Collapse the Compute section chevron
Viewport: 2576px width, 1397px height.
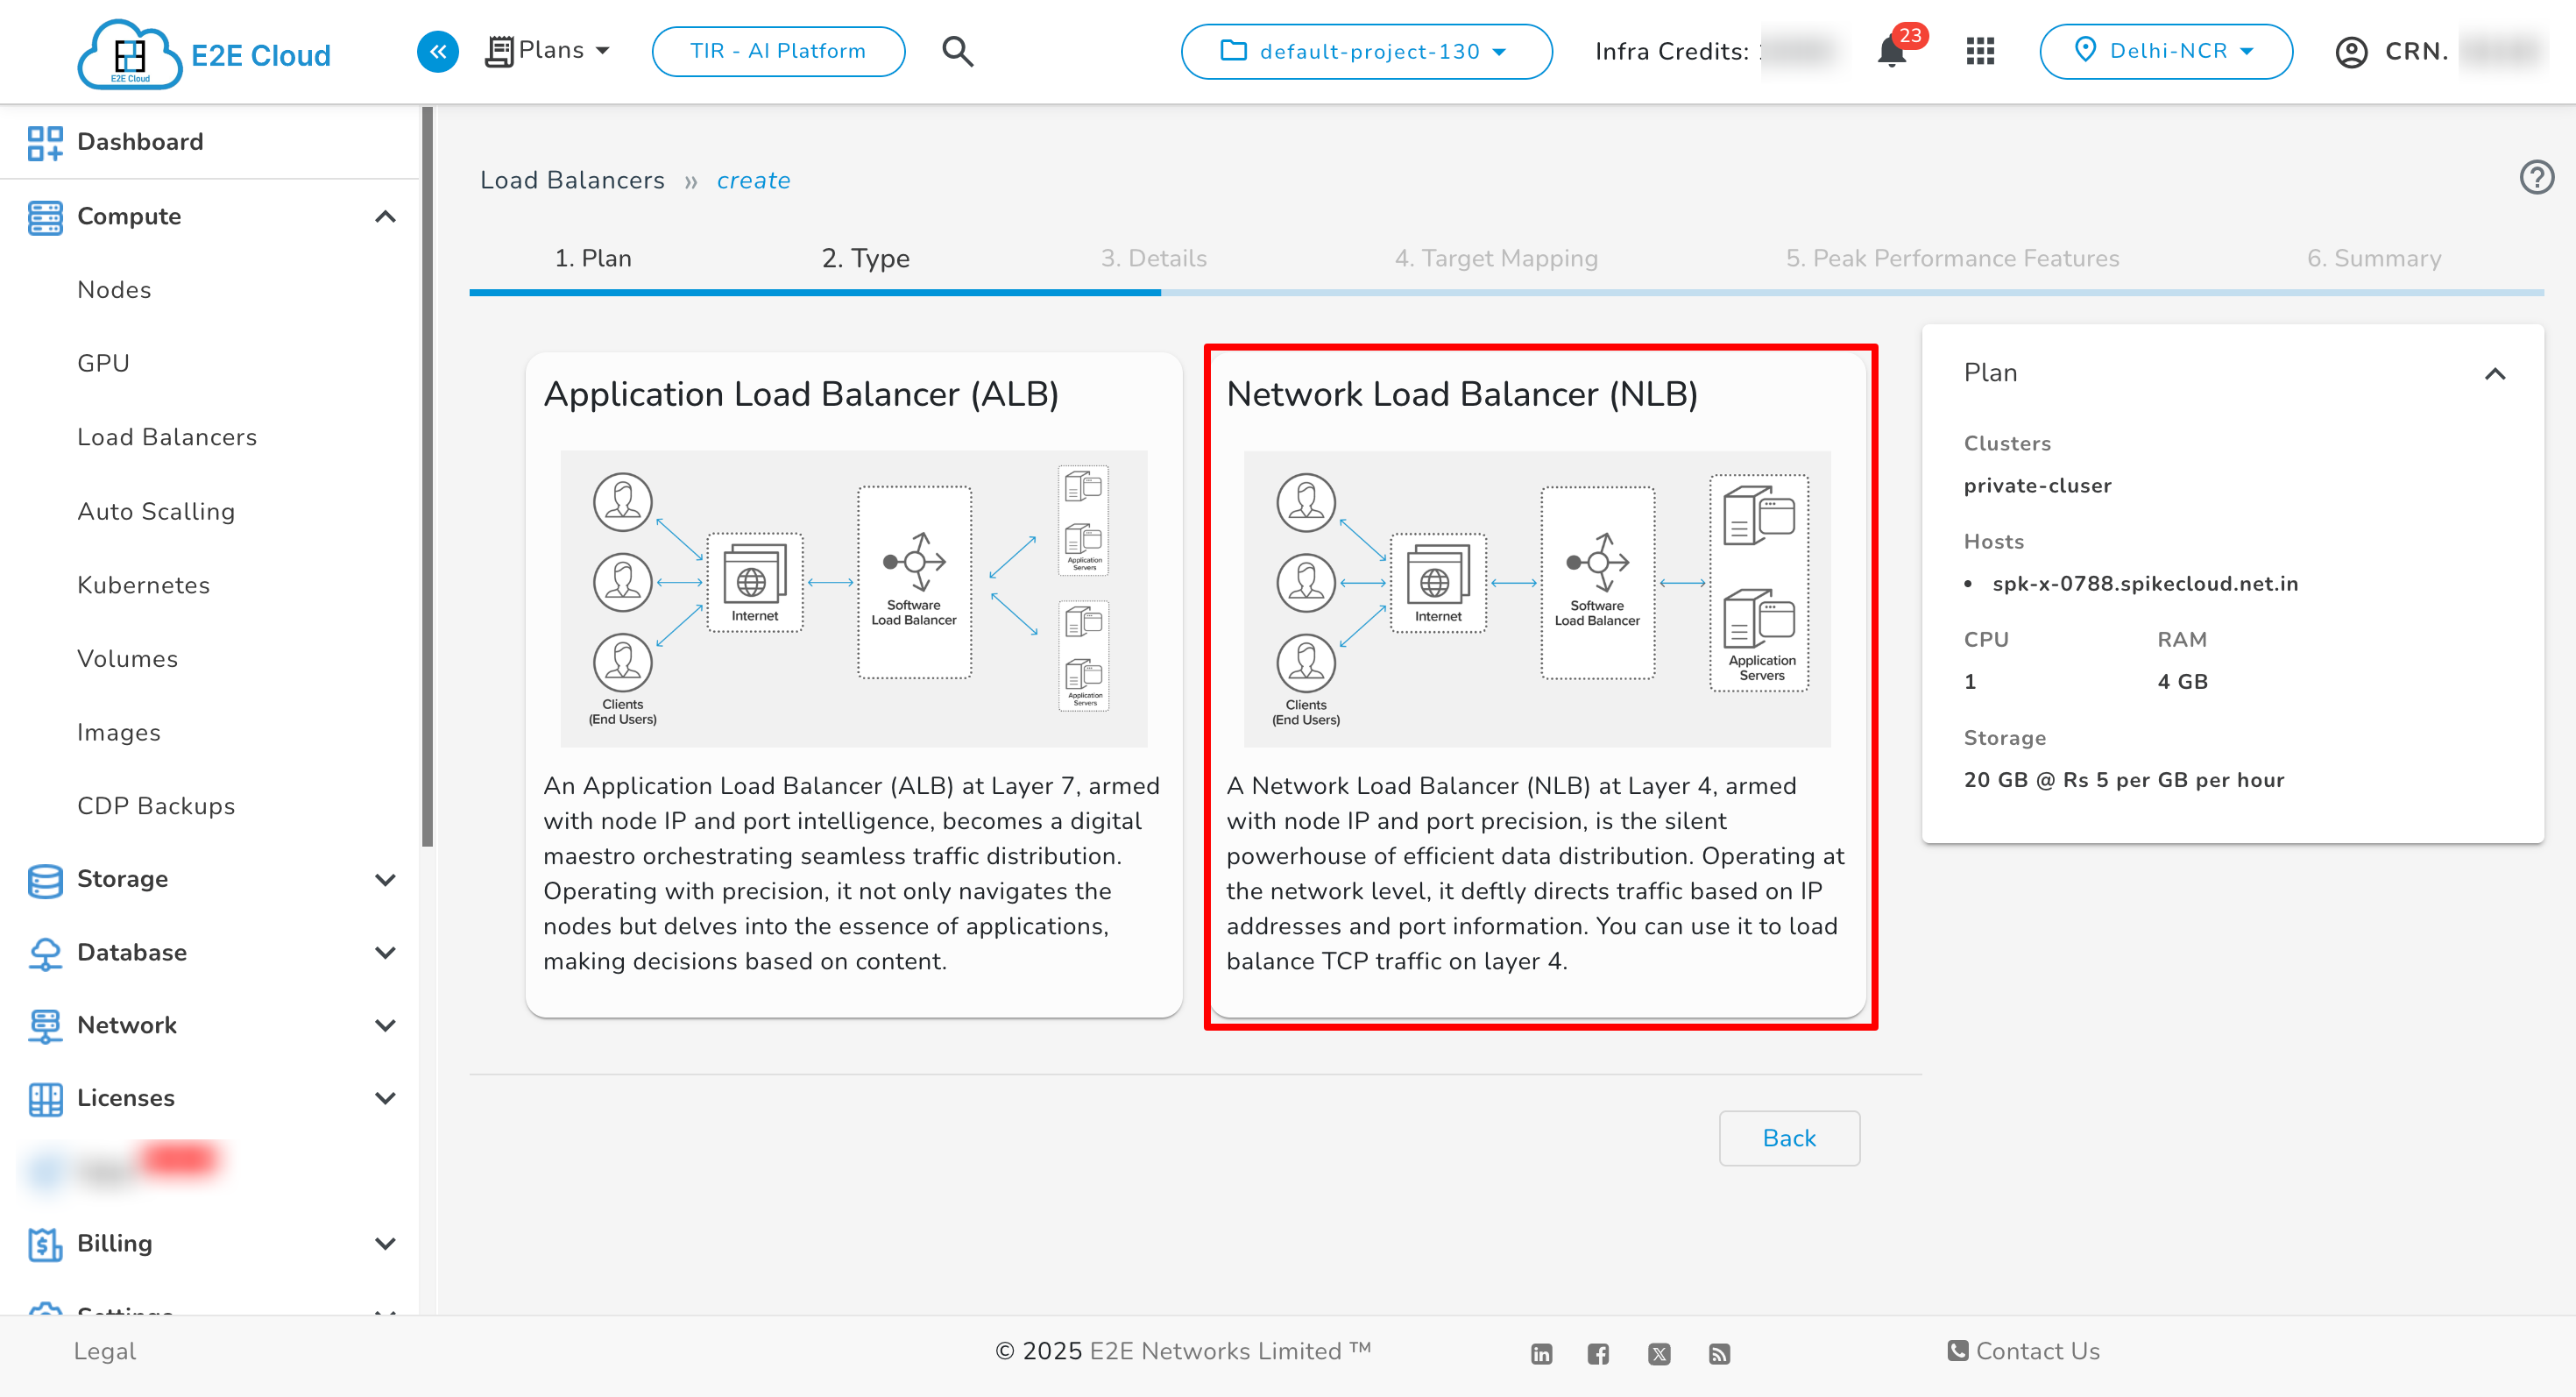pyautogui.click(x=386, y=216)
